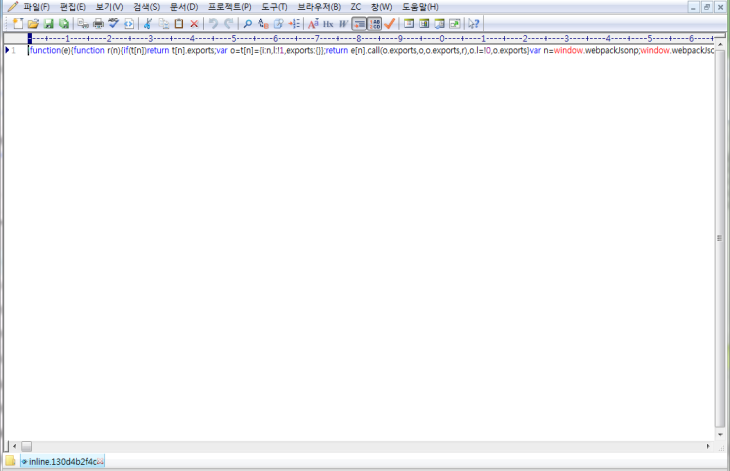
Task: Click the Paste clipboard icon
Action: [179, 23]
